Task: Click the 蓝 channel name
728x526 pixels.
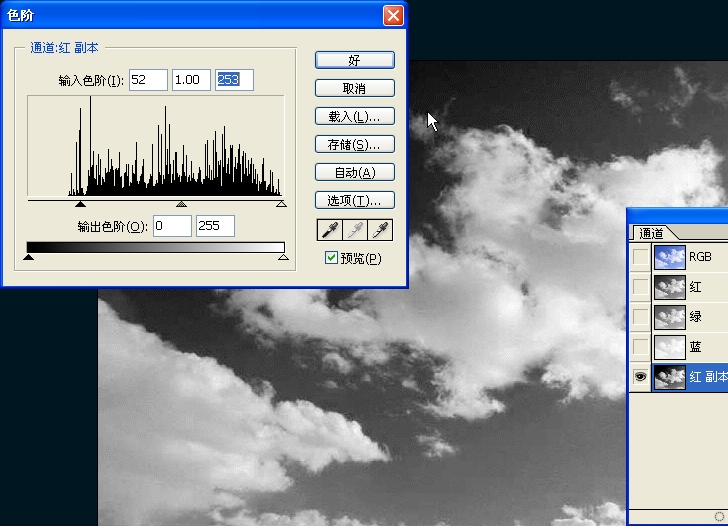Action: click(x=695, y=346)
